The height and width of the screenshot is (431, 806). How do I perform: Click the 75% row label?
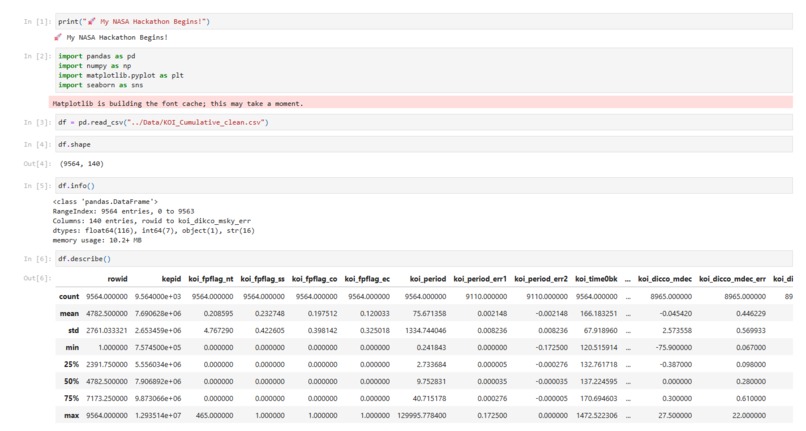coord(71,399)
